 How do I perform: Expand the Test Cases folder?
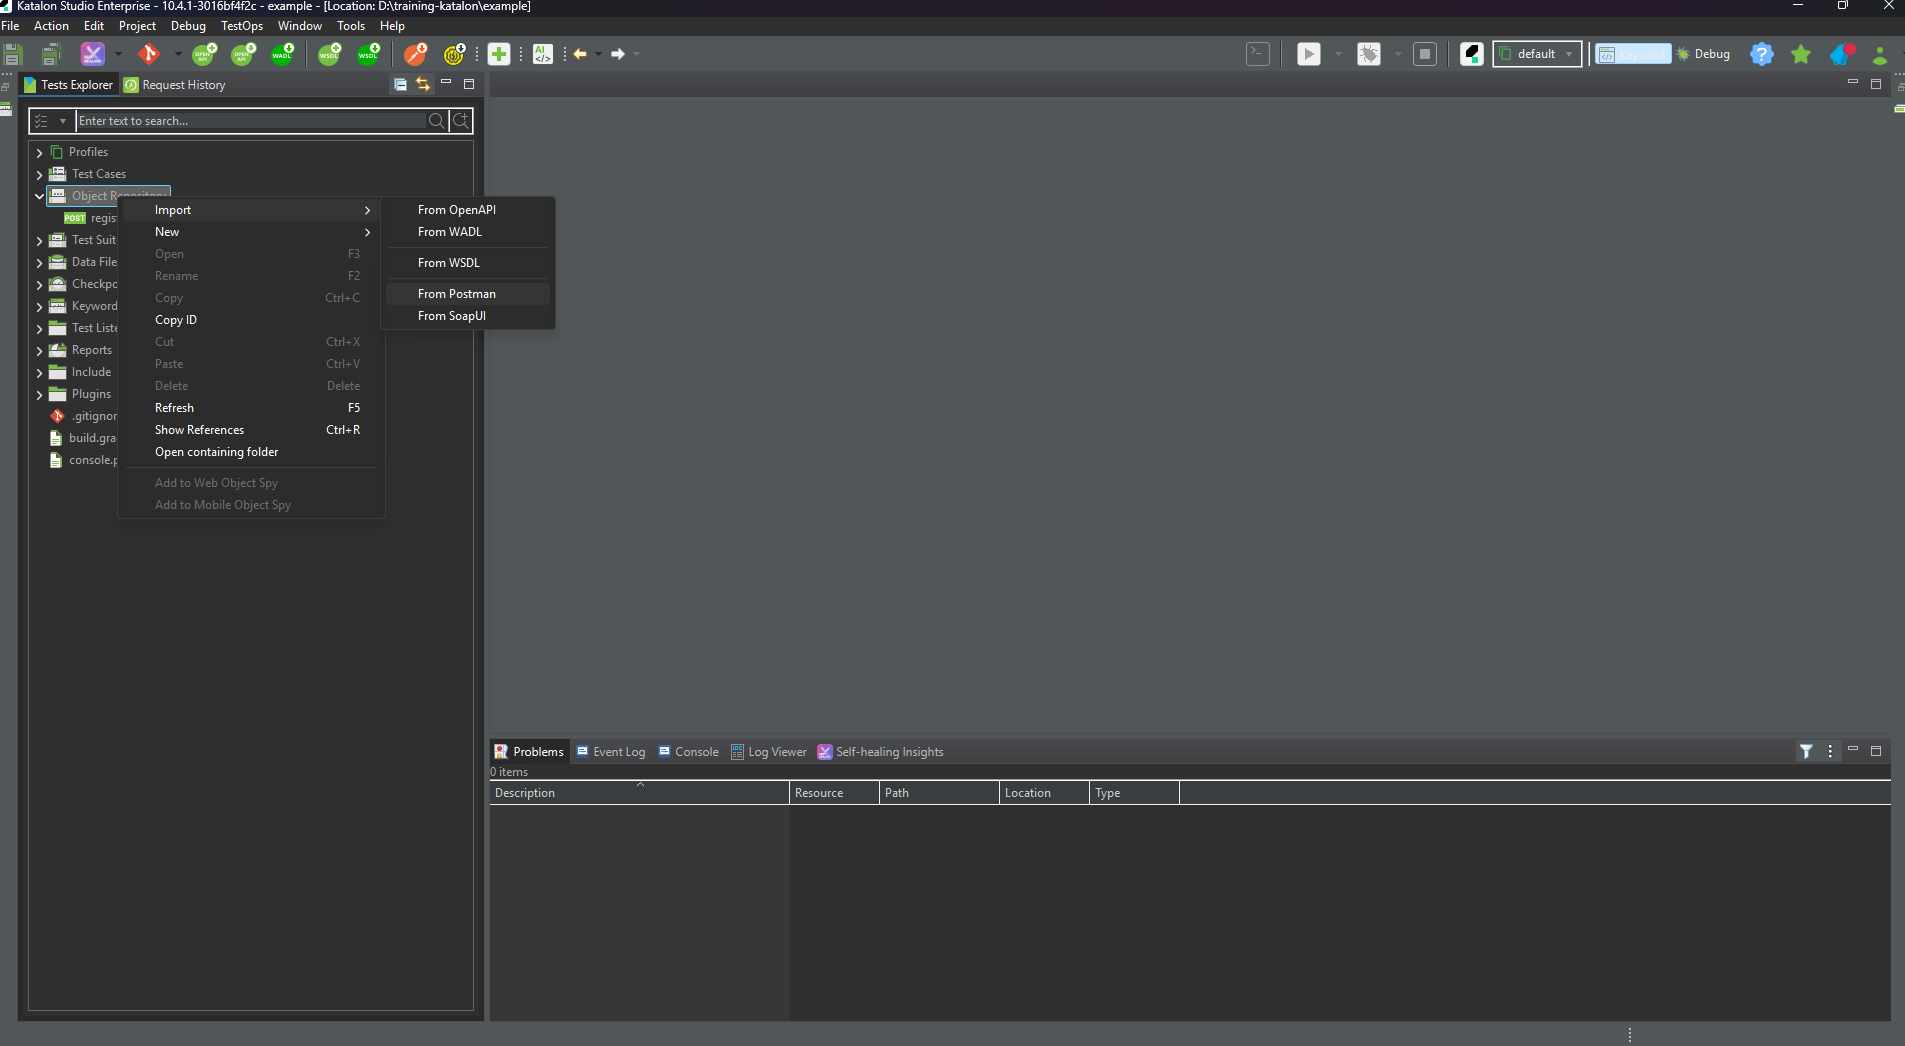pos(39,174)
